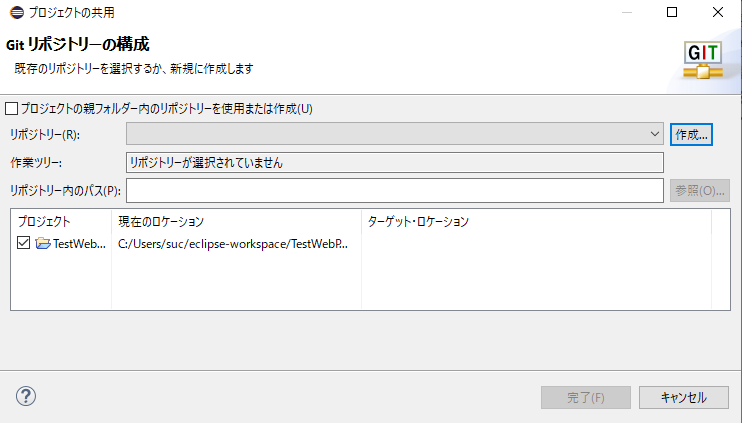Select the TestWeb... project row name
This screenshot has width=742, height=423.
[79, 244]
